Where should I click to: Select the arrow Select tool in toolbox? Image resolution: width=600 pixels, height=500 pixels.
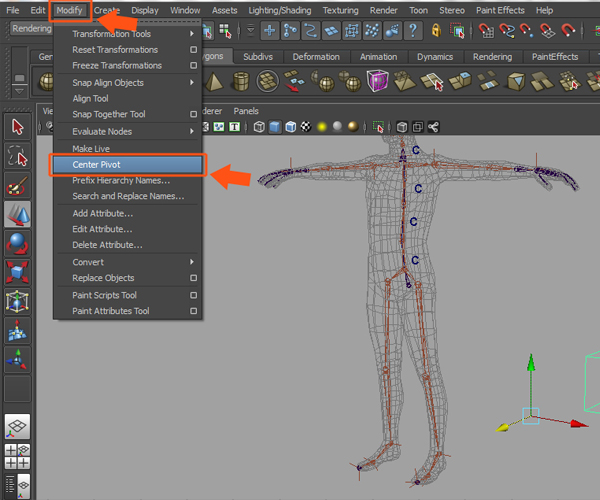click(x=17, y=127)
